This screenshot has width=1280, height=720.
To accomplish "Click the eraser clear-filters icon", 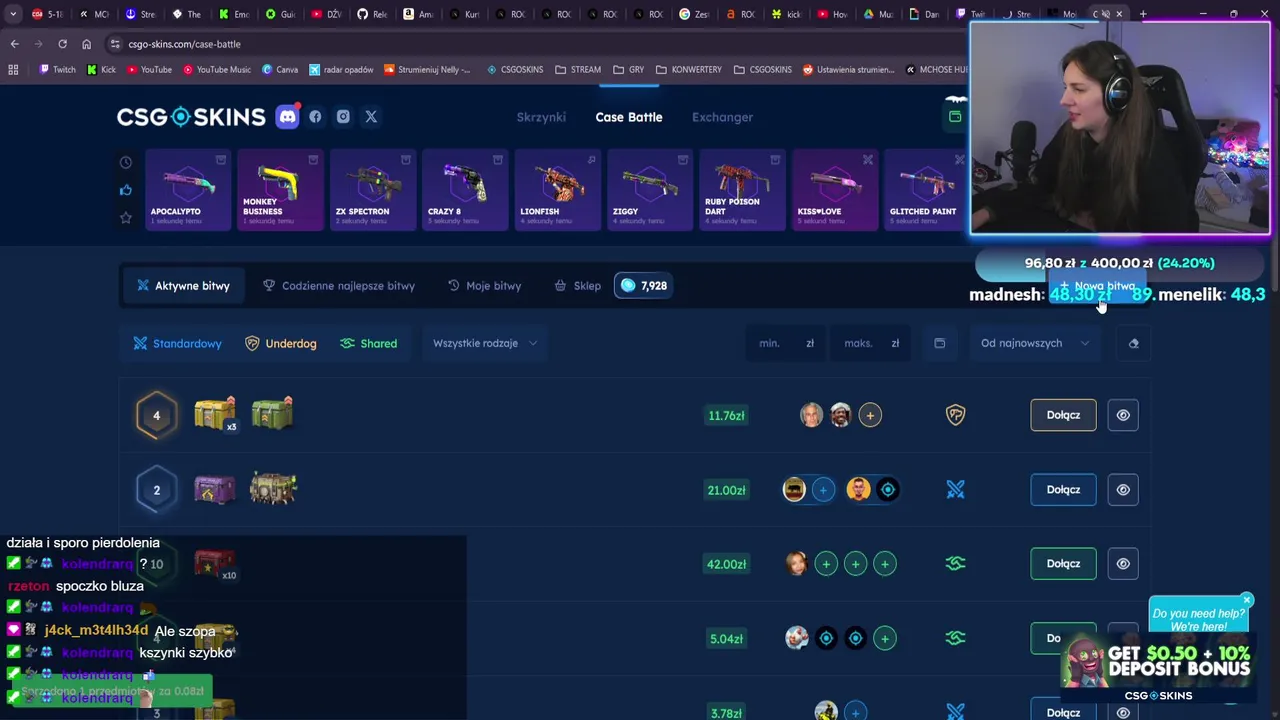I will [x=1133, y=343].
